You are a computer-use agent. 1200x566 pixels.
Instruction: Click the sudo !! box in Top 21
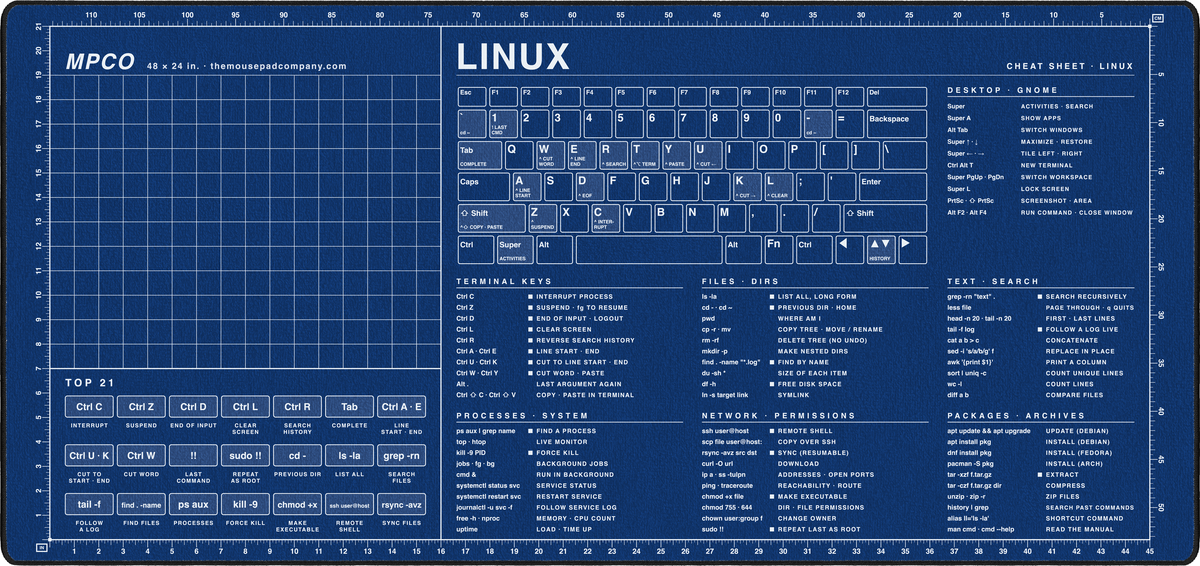tap(246, 455)
